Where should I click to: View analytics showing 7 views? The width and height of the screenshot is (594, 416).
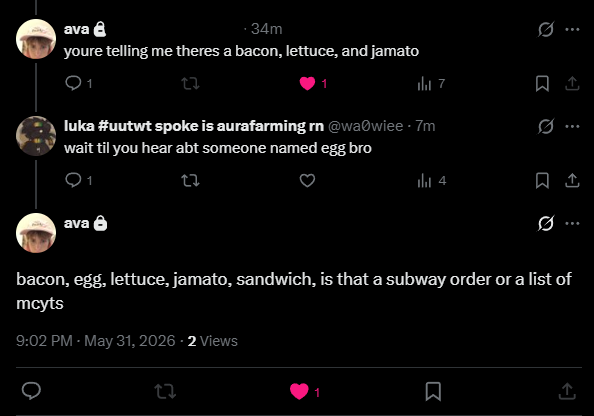[x=431, y=83]
